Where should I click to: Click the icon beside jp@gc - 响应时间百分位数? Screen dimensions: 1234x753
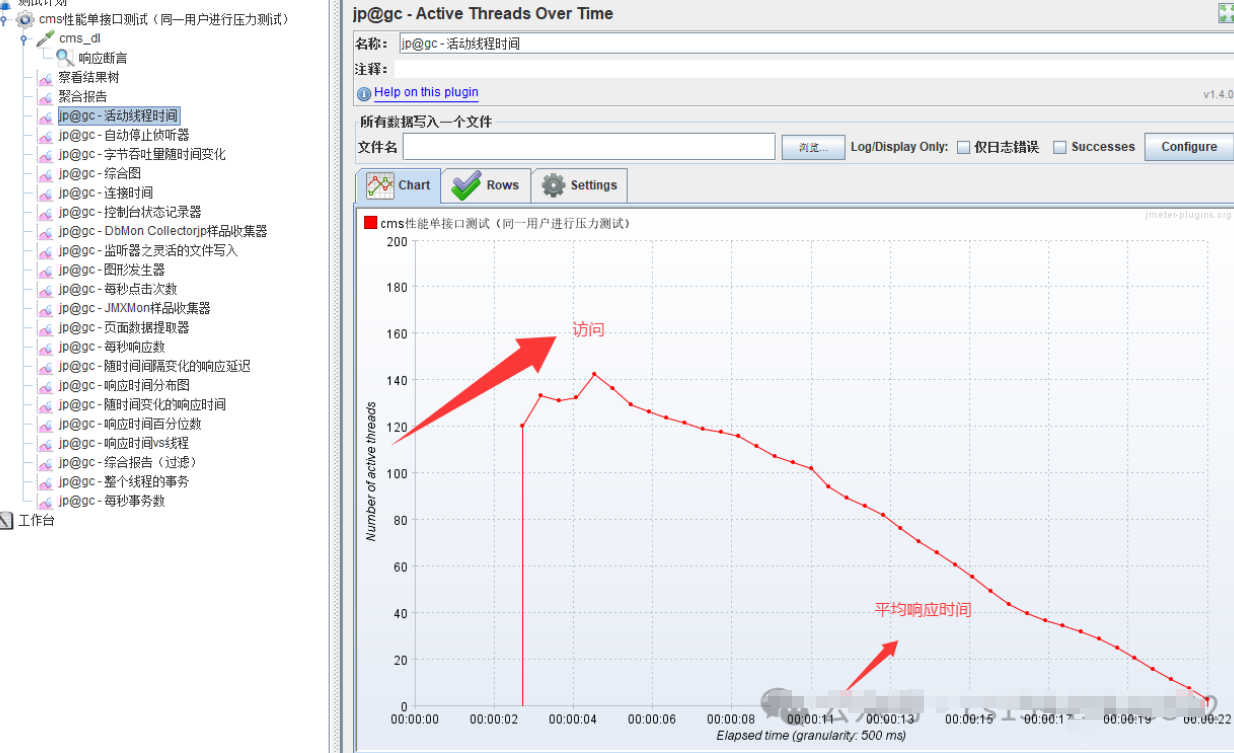45,424
